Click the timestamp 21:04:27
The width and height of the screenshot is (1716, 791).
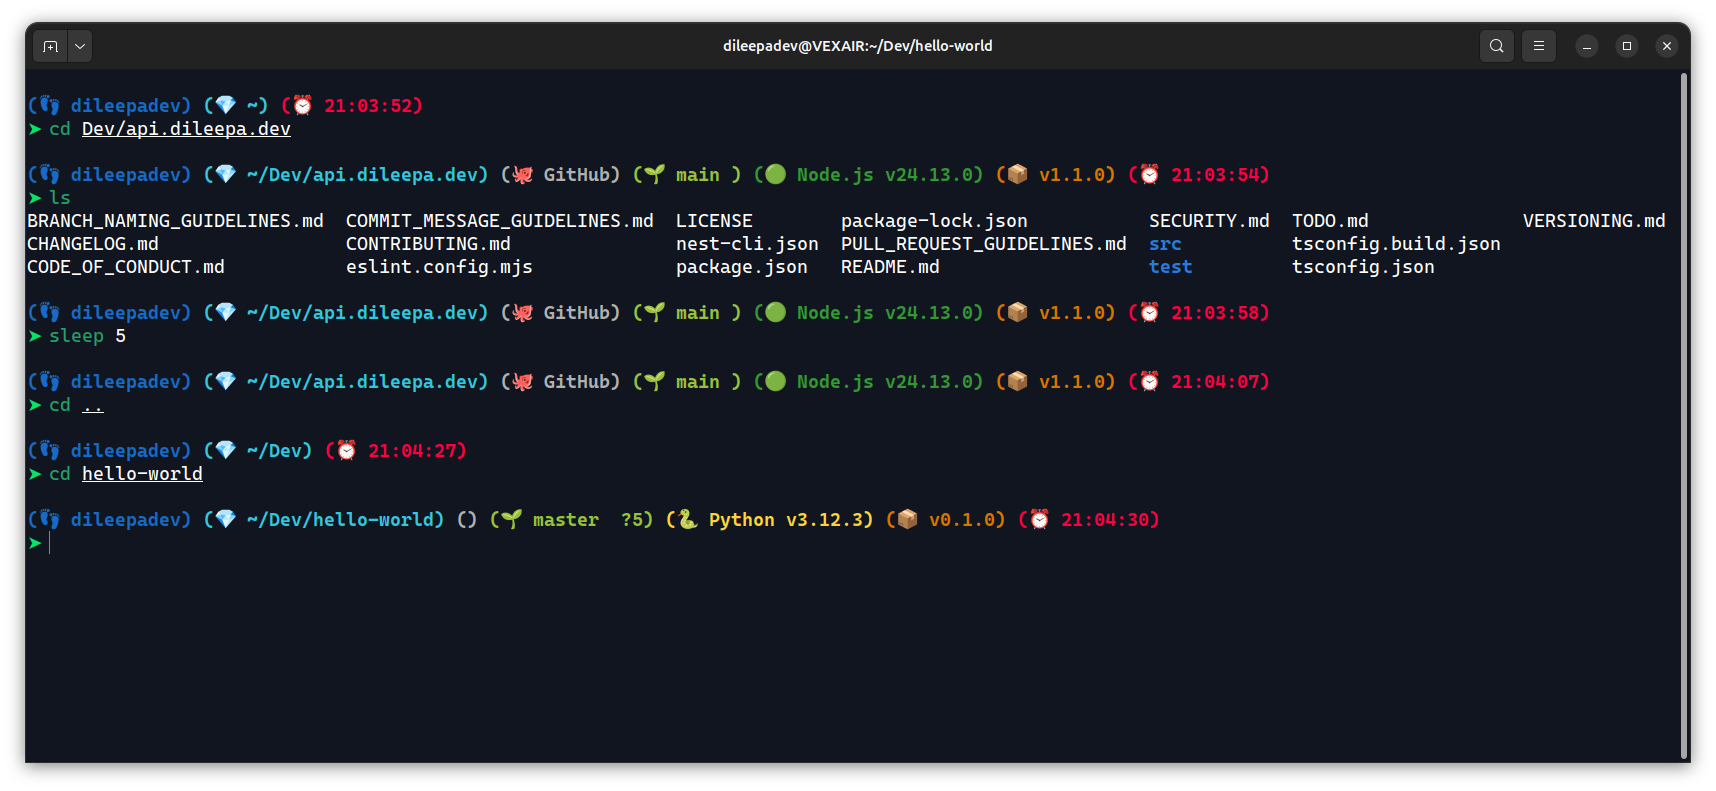tap(412, 451)
